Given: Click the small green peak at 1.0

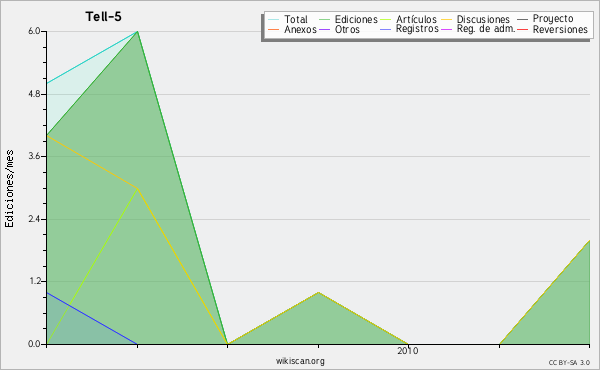Looking at the screenshot, I should coord(318,292).
